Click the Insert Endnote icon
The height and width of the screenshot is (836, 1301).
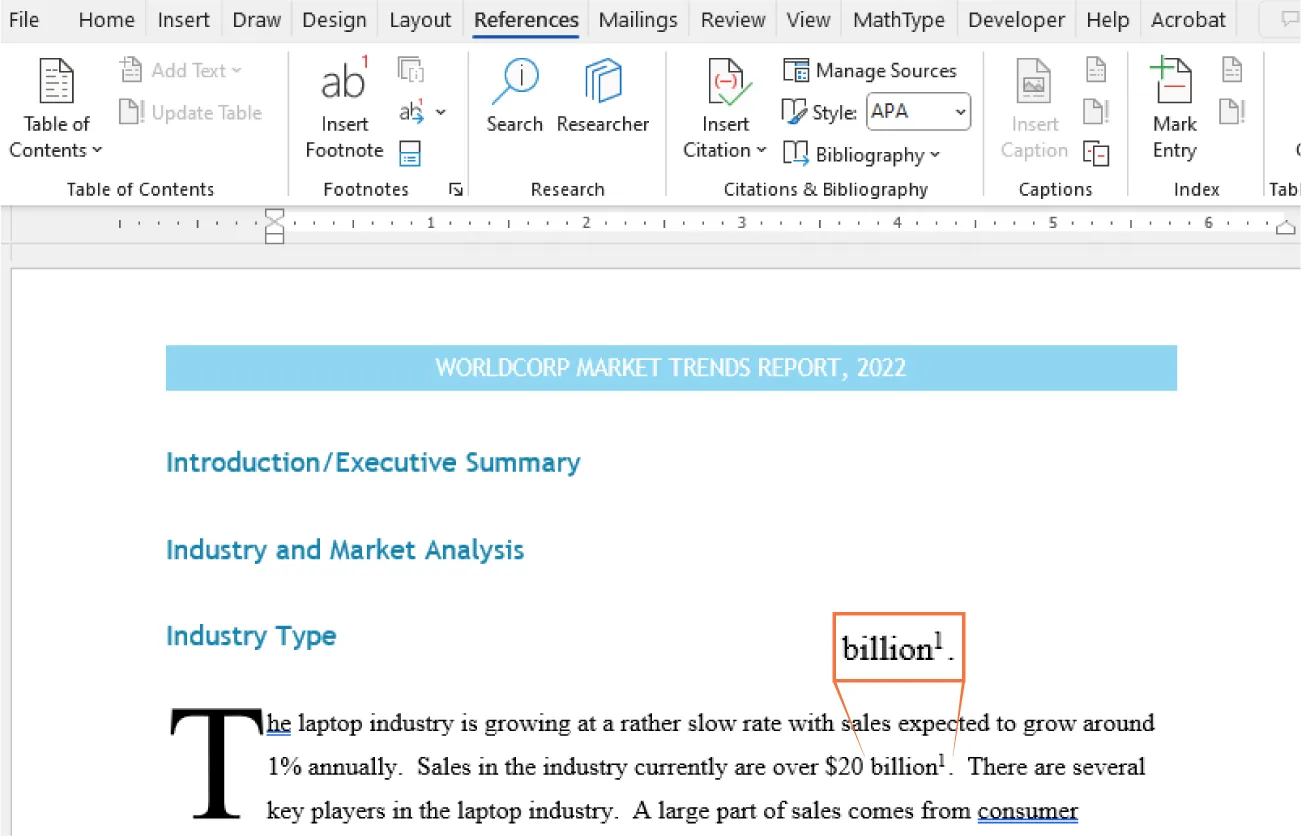(x=411, y=70)
